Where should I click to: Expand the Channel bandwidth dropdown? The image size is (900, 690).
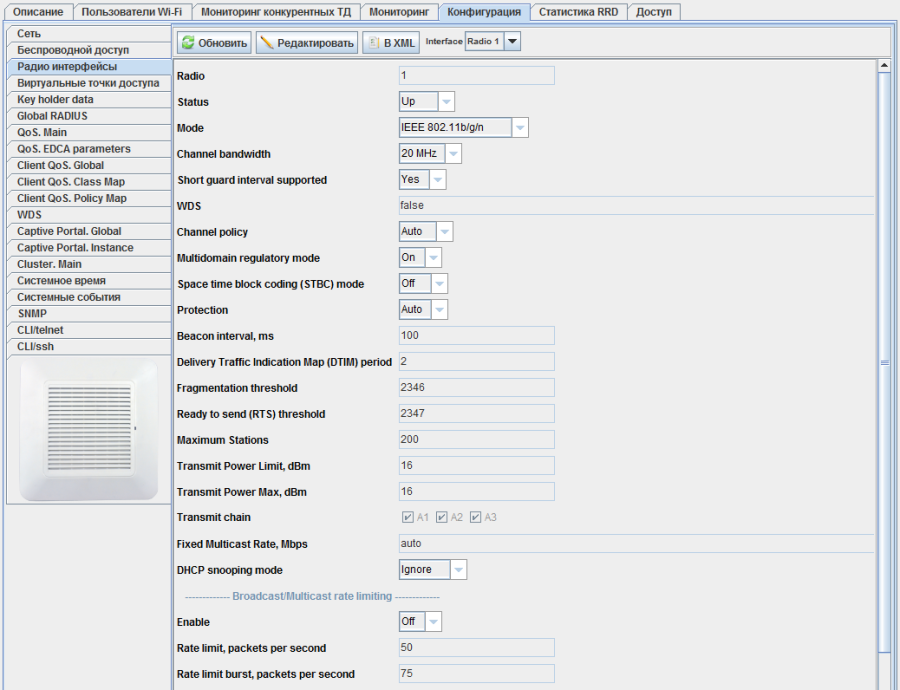coord(430,154)
